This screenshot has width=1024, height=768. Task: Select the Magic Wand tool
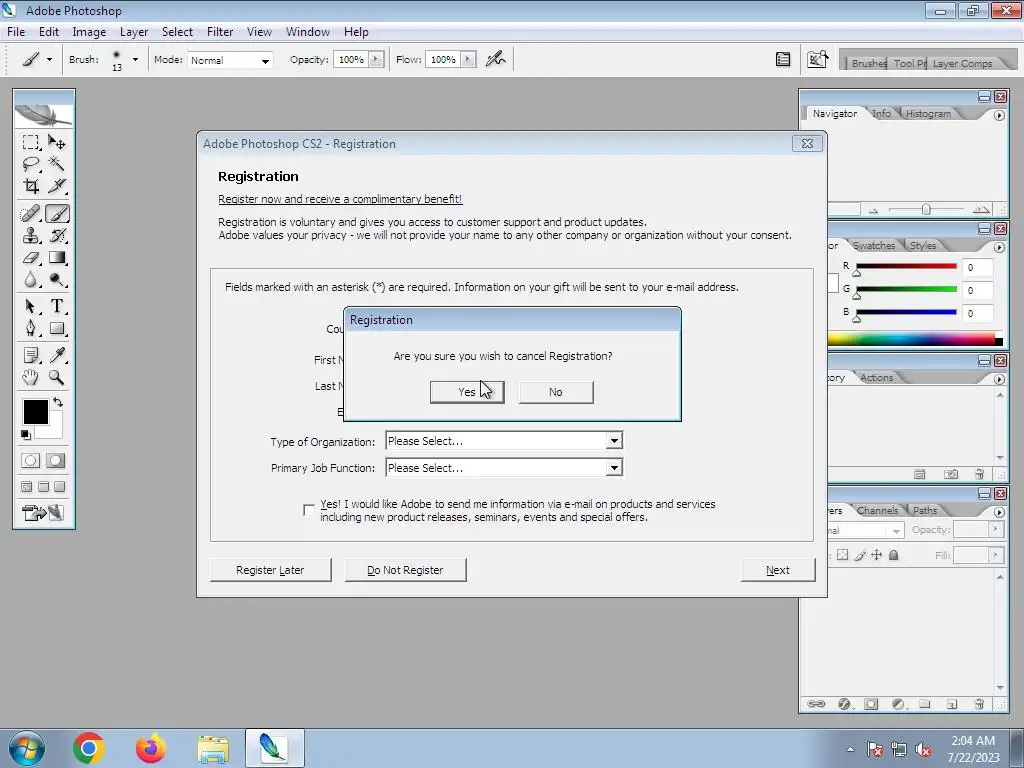point(57,164)
